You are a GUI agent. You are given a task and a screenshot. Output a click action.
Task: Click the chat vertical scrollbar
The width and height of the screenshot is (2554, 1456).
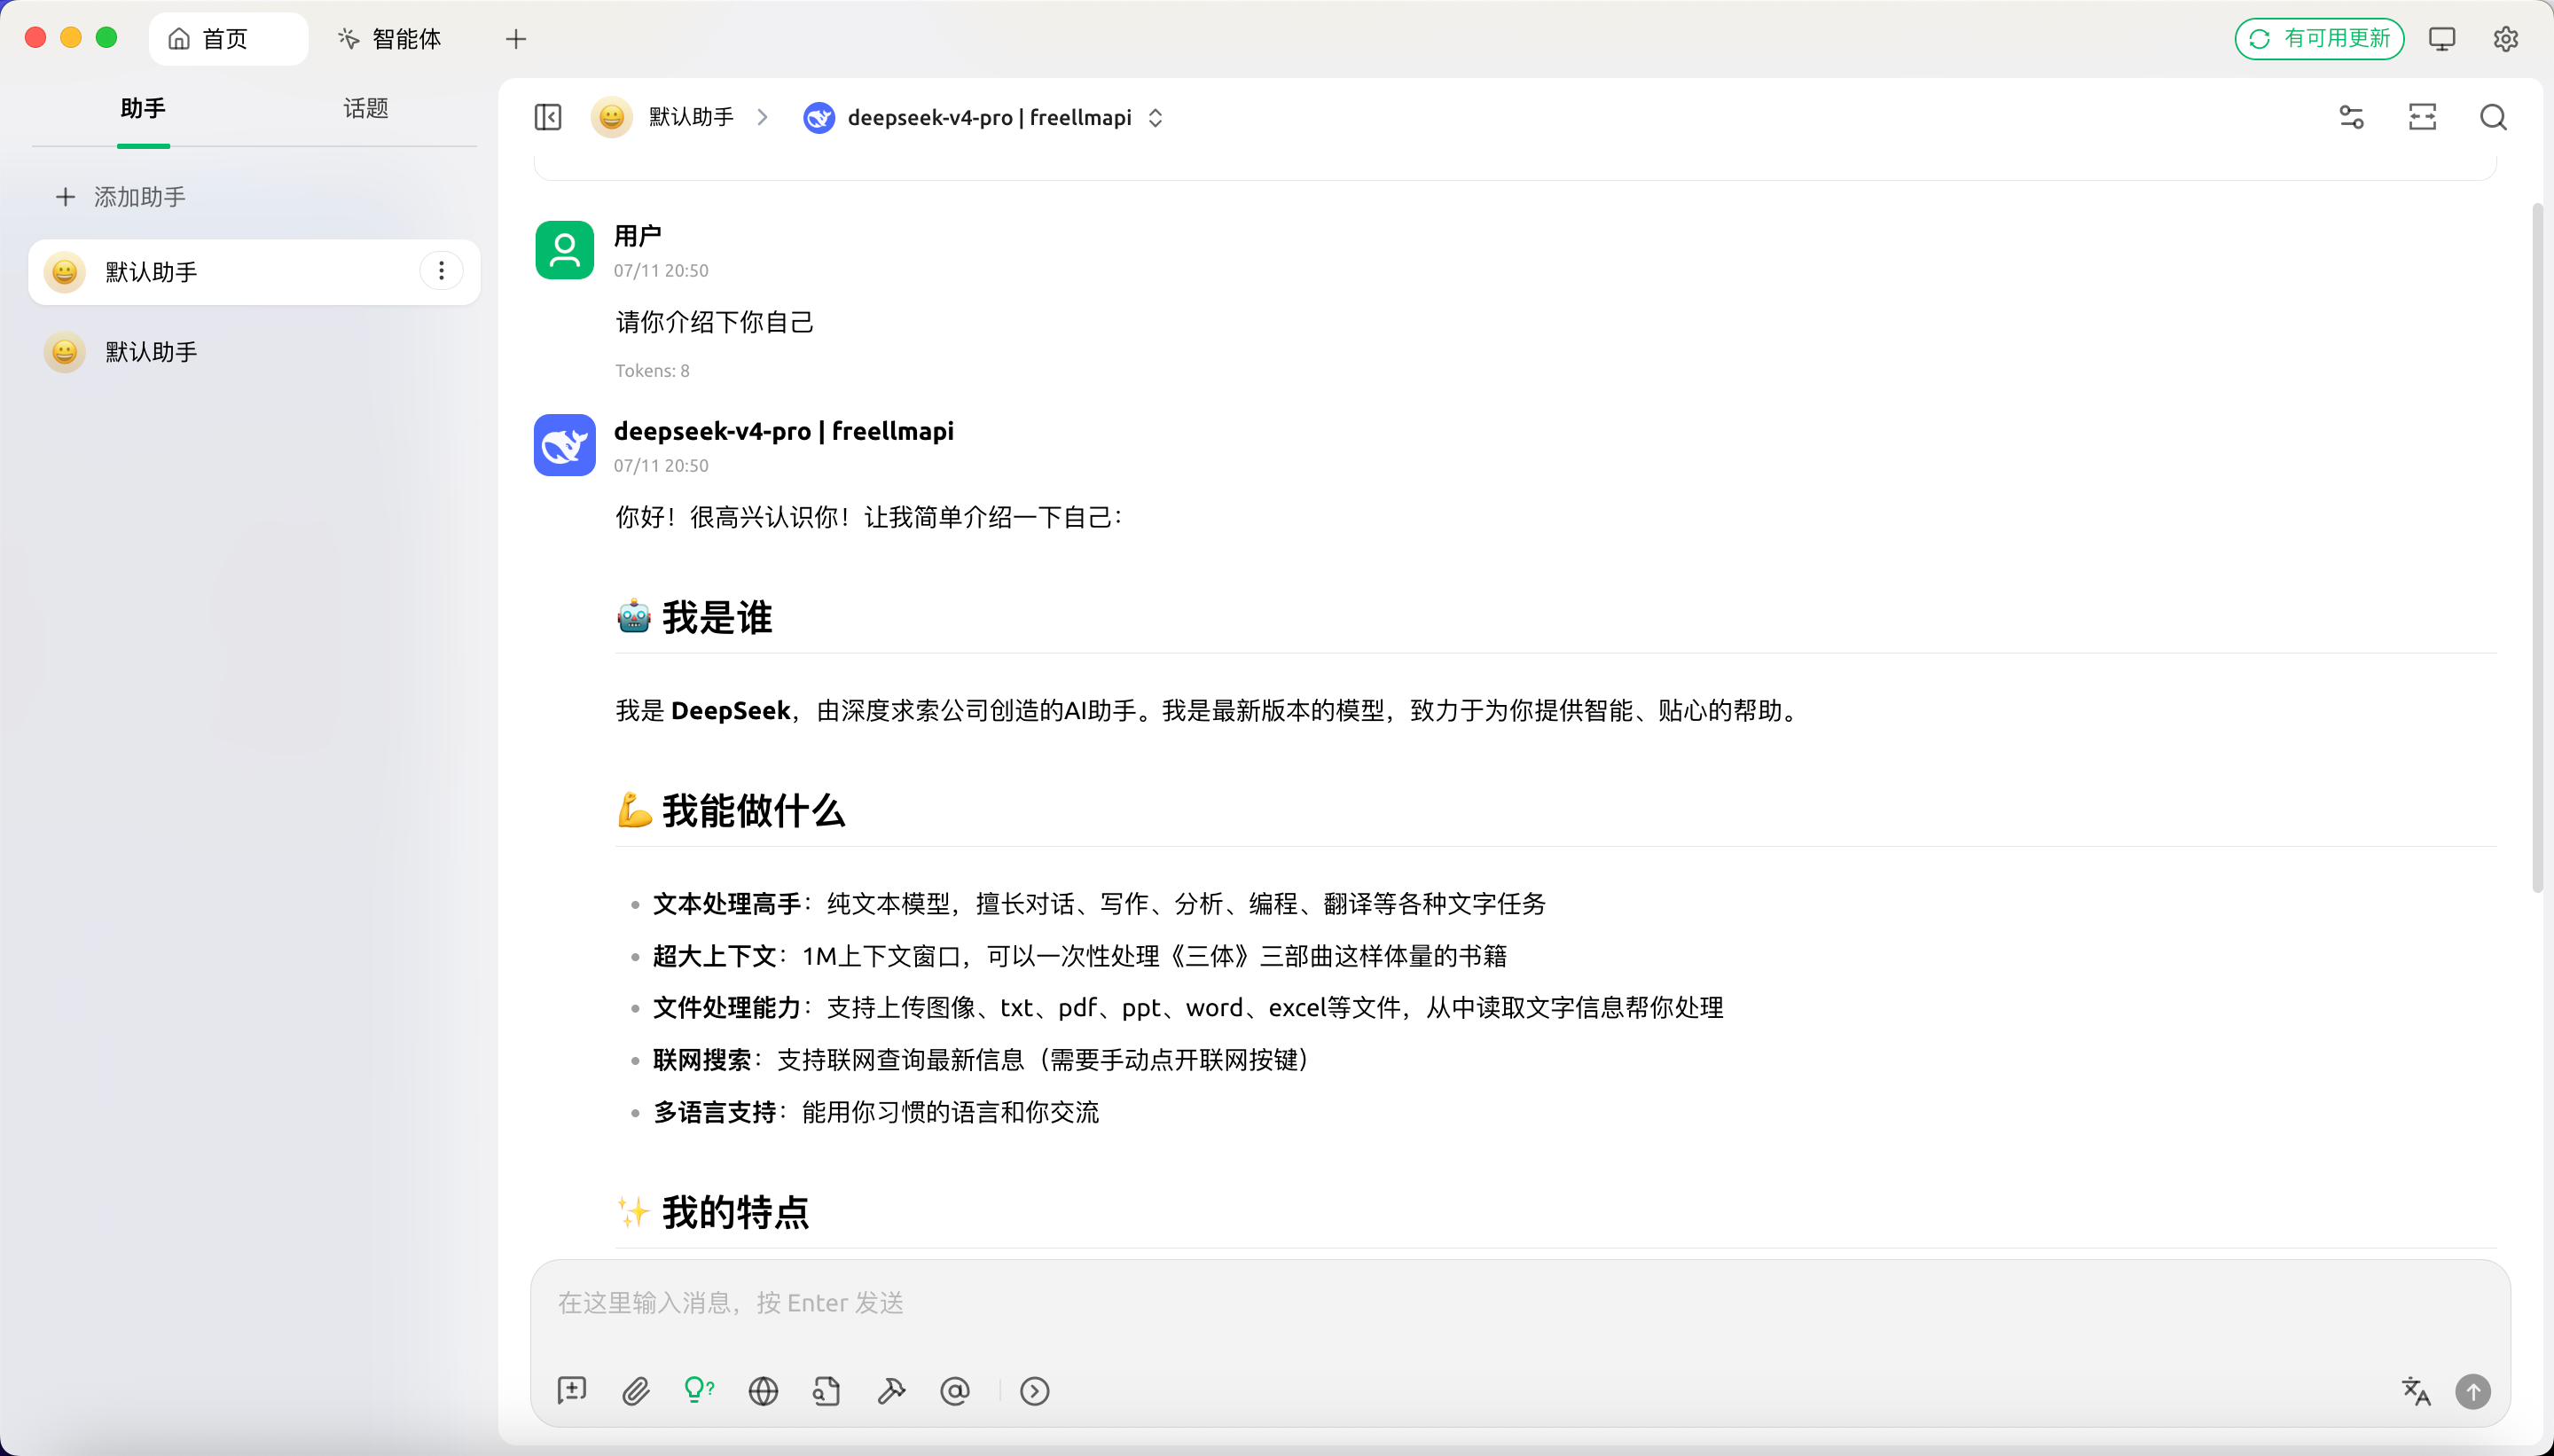[x=2537, y=546]
